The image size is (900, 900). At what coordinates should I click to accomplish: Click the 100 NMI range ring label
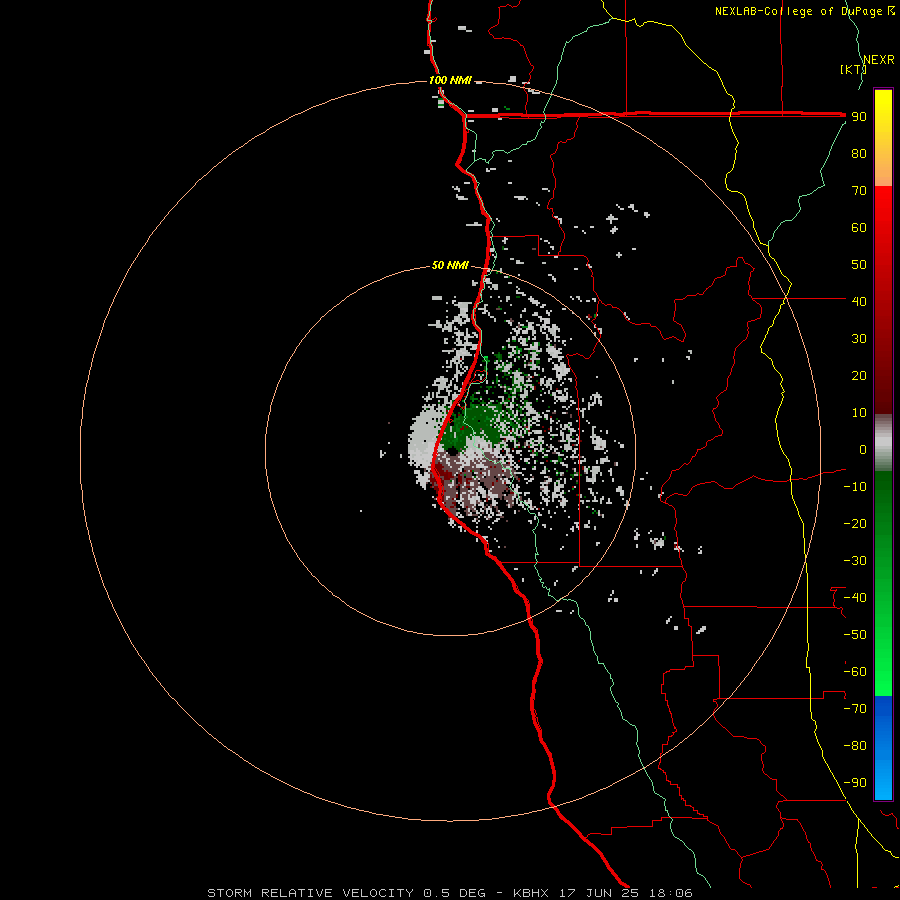[450, 80]
